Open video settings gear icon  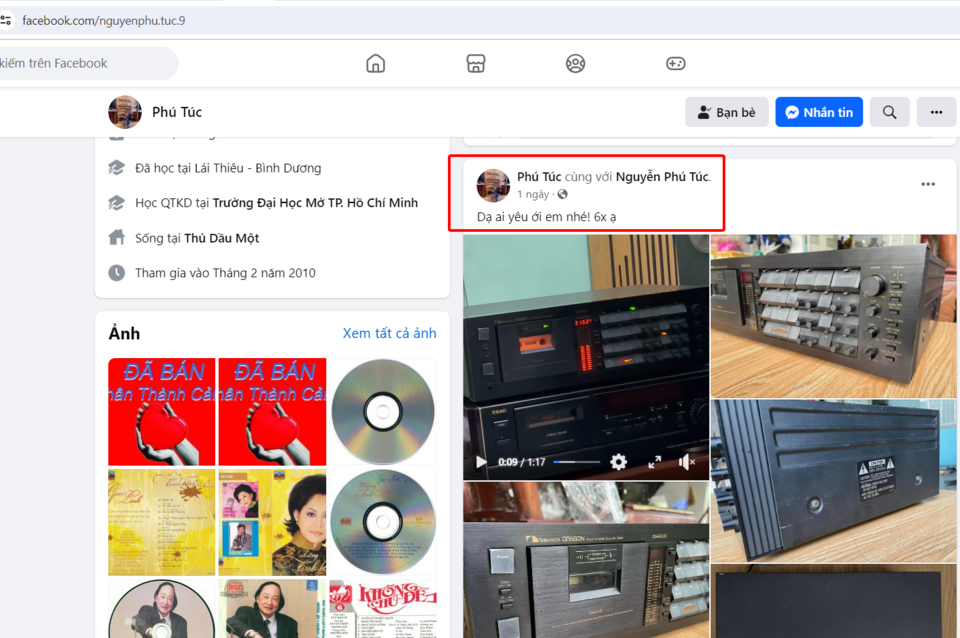coord(618,462)
